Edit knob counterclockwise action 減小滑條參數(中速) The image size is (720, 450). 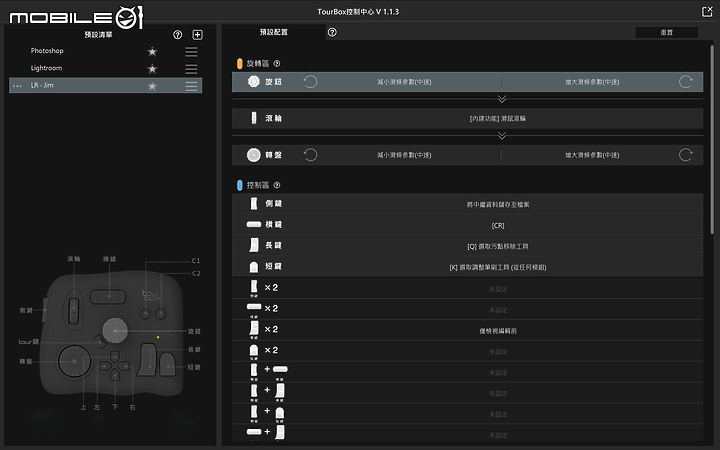click(404, 82)
